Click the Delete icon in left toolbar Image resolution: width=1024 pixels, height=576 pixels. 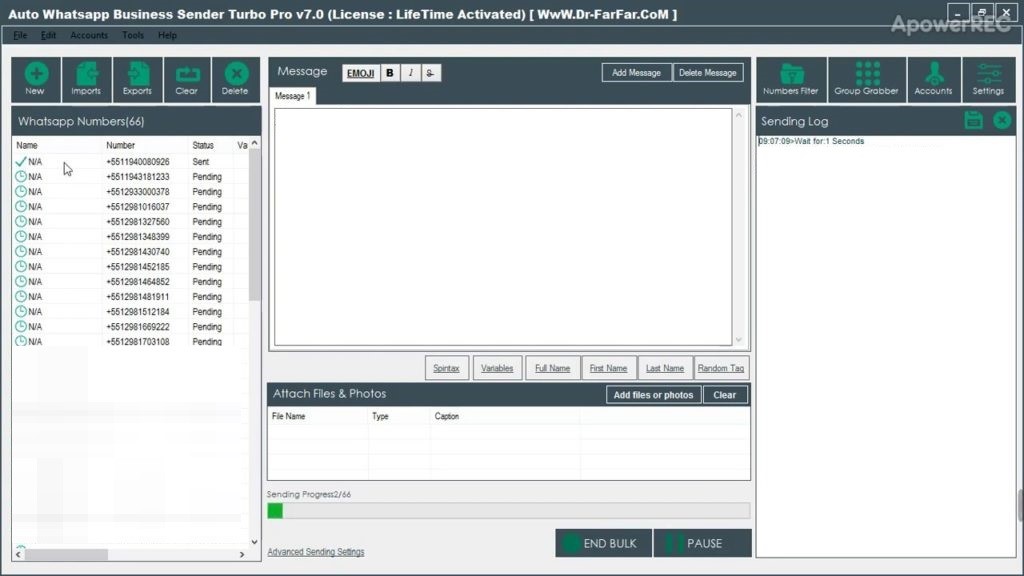click(x=235, y=79)
